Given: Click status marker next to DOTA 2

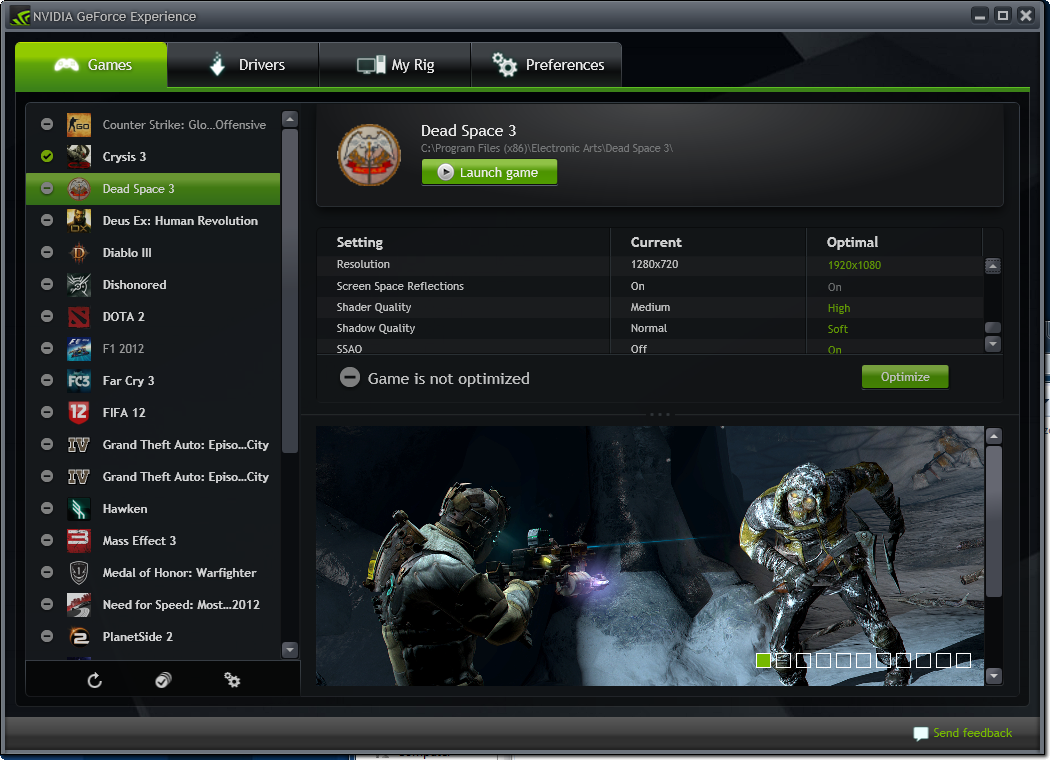Looking at the screenshot, I should [x=47, y=317].
